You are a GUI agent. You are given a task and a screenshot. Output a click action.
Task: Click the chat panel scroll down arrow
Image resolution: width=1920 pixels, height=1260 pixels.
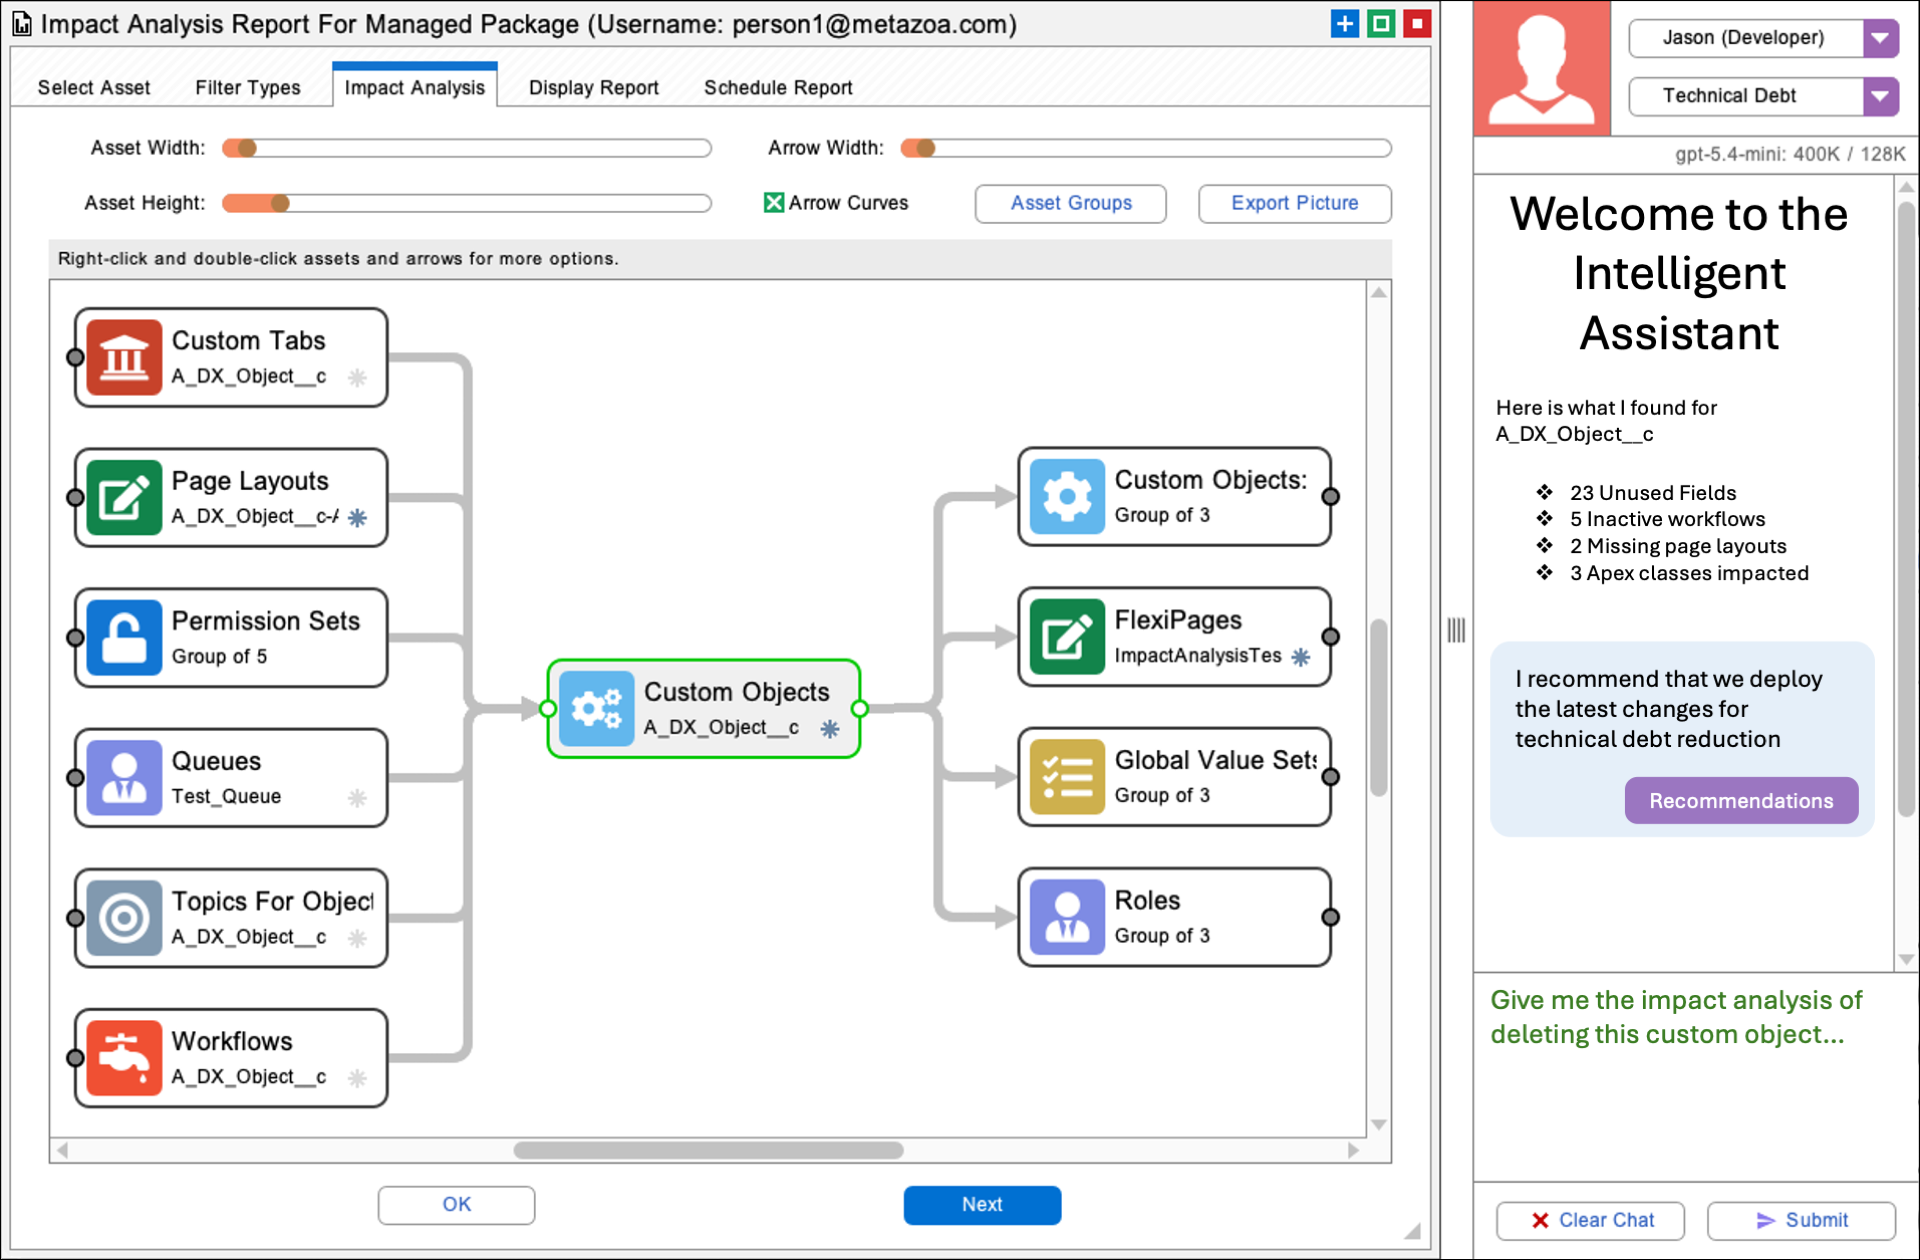coord(1906,959)
